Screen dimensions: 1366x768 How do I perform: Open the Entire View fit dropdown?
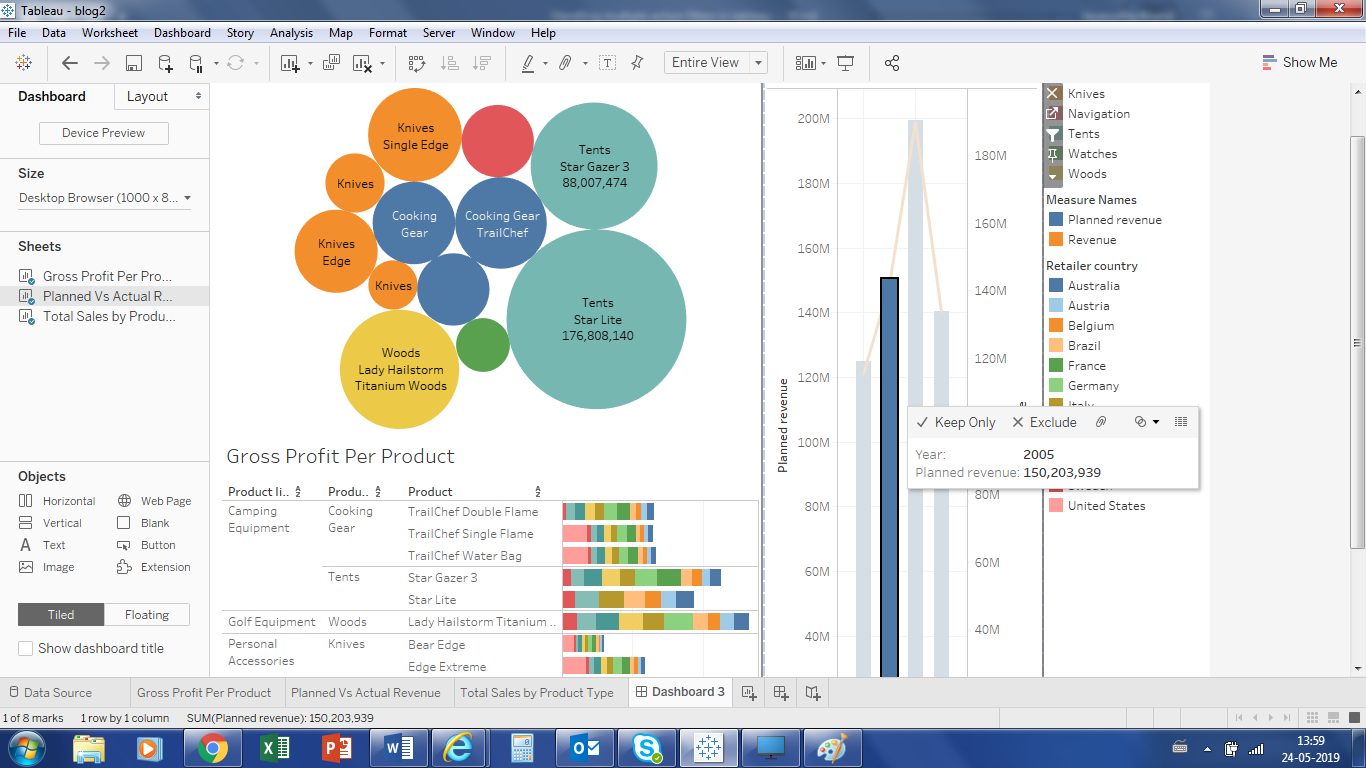757,62
